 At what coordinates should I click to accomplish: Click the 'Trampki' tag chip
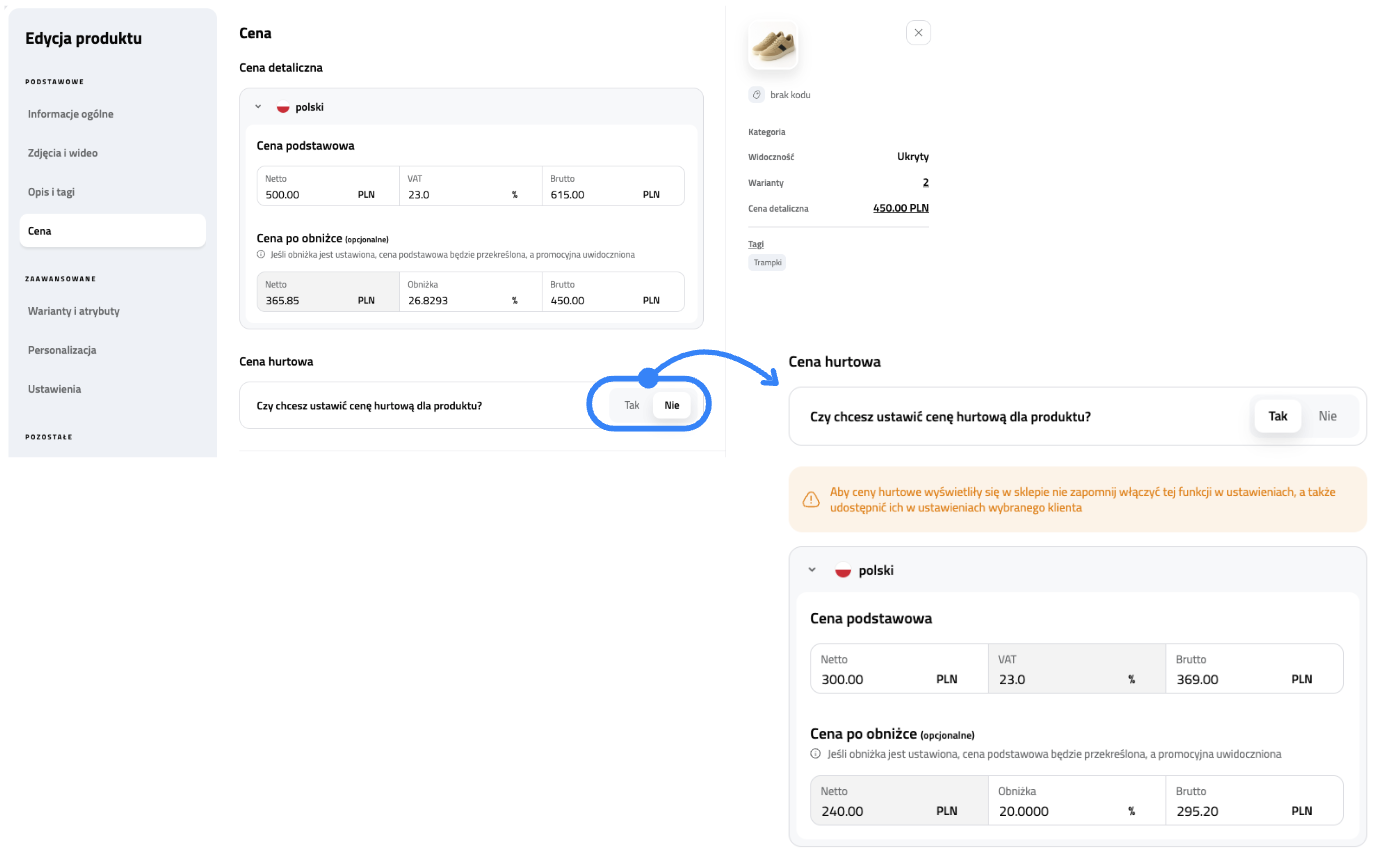pyautogui.click(x=766, y=262)
